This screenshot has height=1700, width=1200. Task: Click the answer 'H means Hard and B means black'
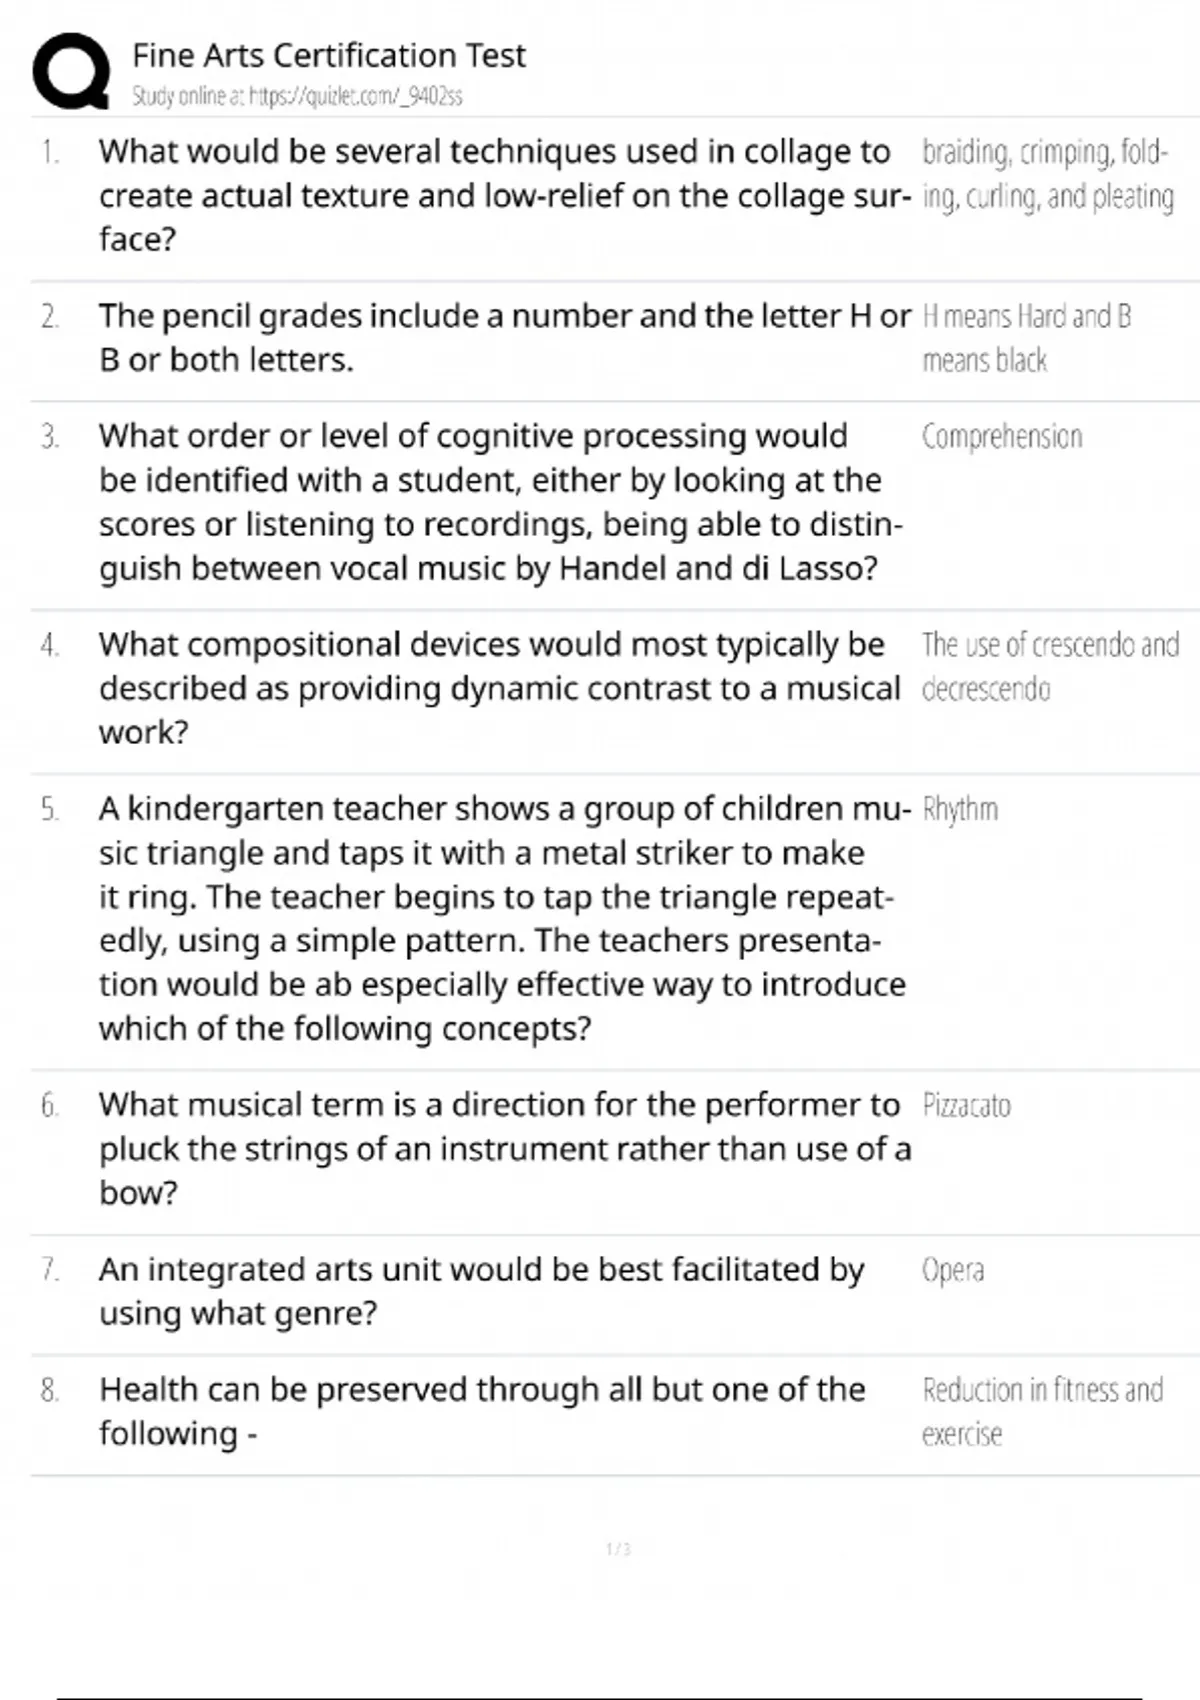tap(1025, 338)
